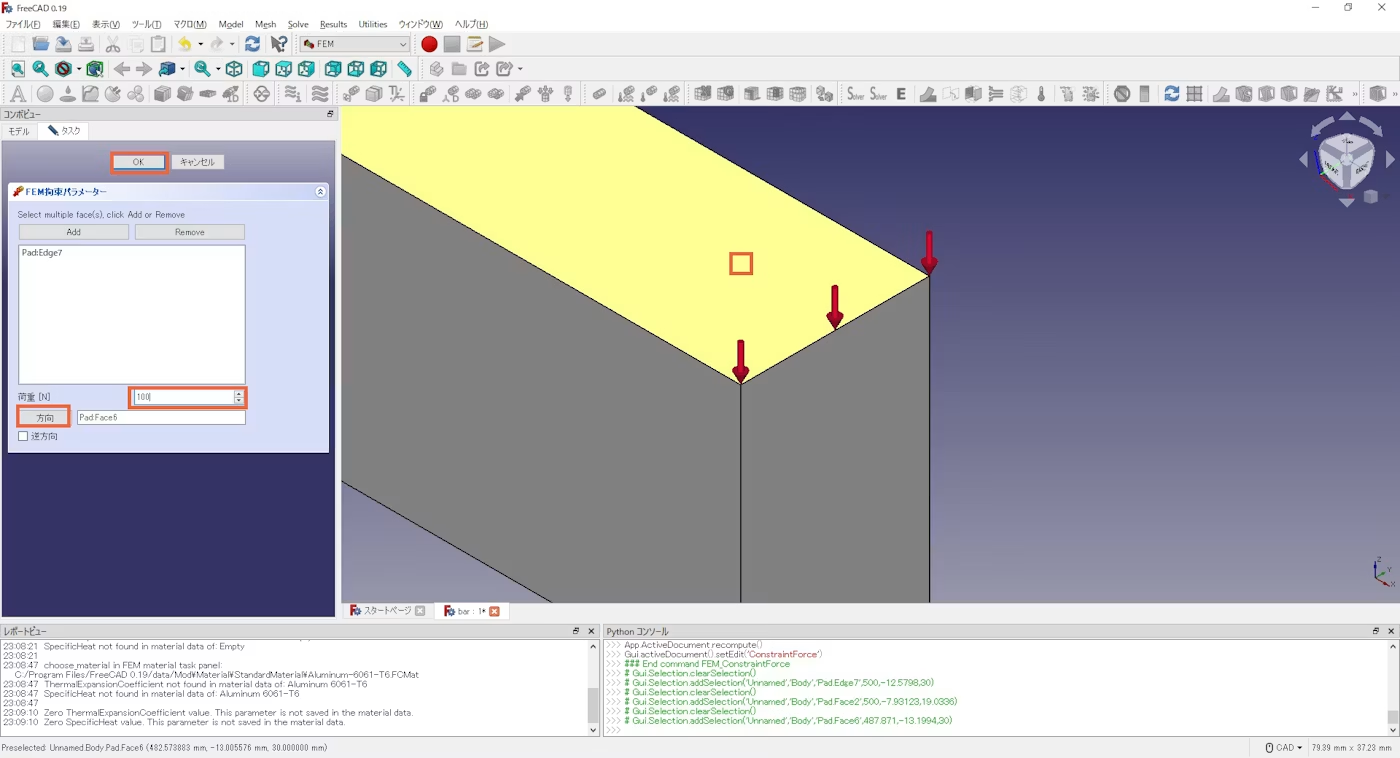Click the purge results prohibition icon
This screenshot has width=1400, height=758.
[x=1122, y=94]
